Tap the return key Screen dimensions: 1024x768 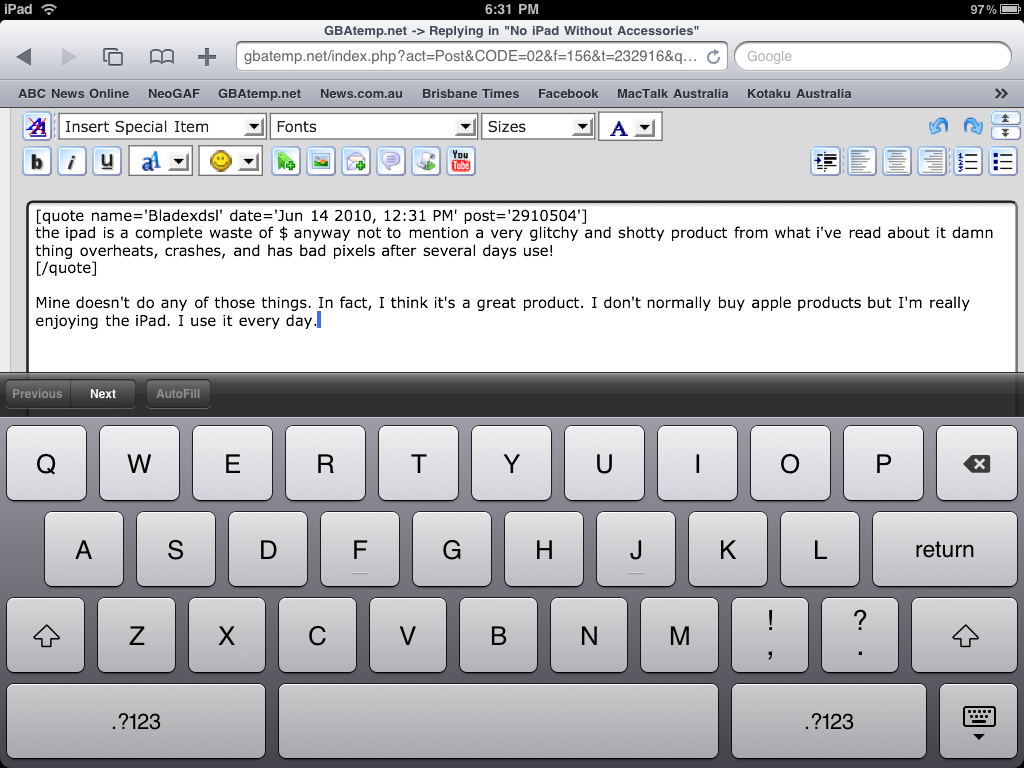click(944, 549)
